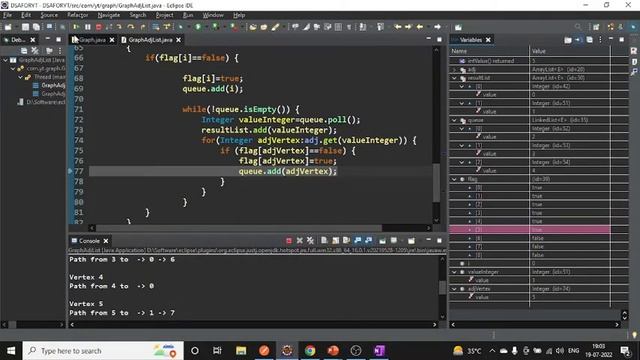Screen dimensions: 640x360
Task: Collapse the flag array variable node
Action: tap(454, 179)
